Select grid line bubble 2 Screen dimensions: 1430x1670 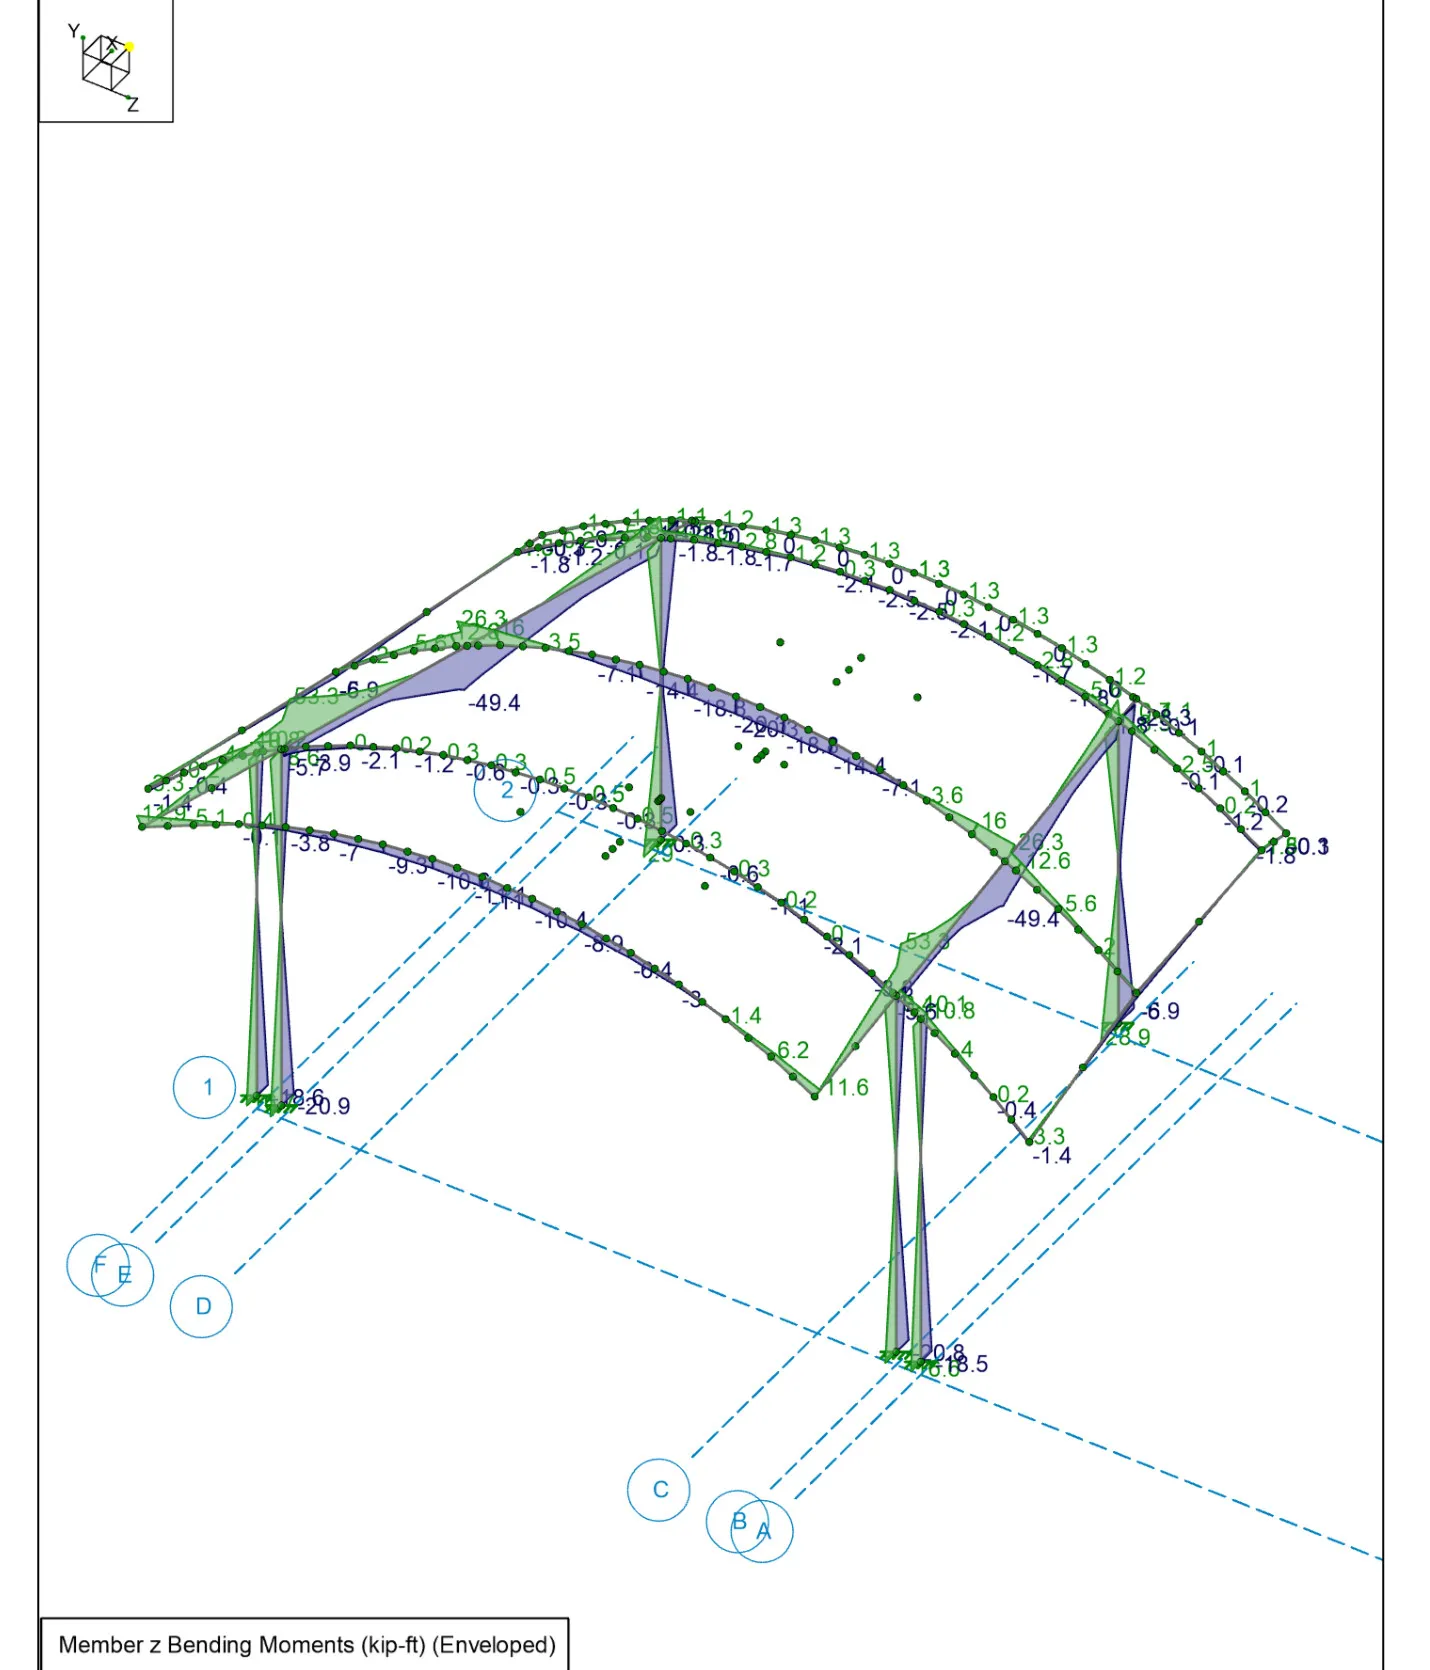point(505,790)
